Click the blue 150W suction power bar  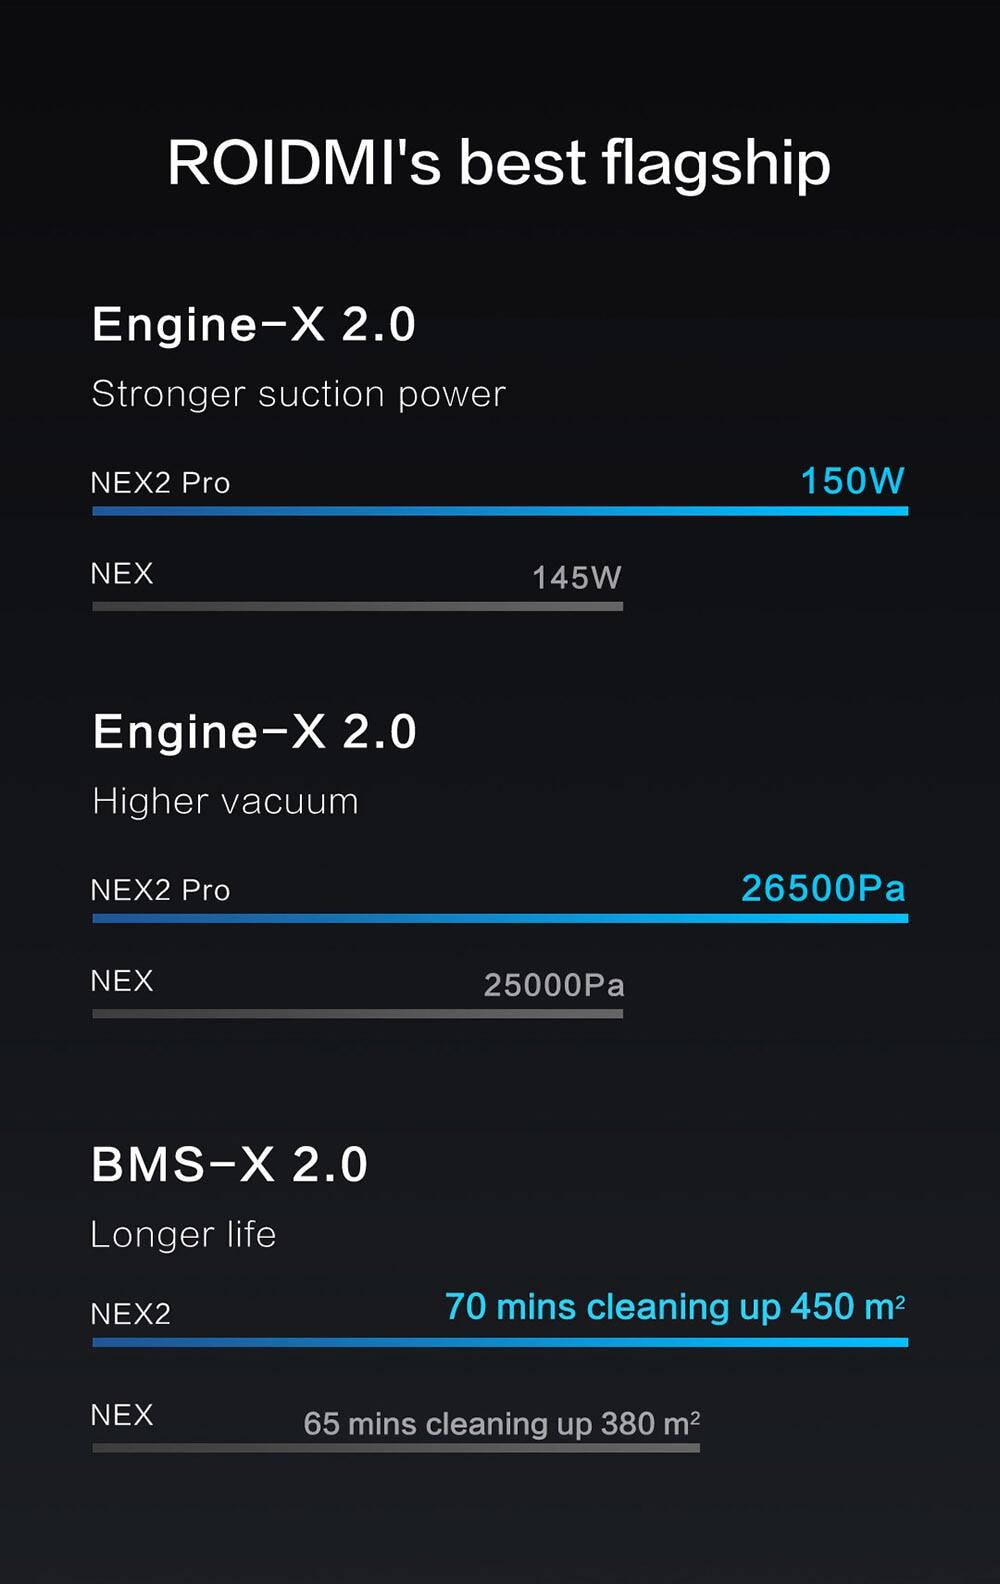point(500,511)
